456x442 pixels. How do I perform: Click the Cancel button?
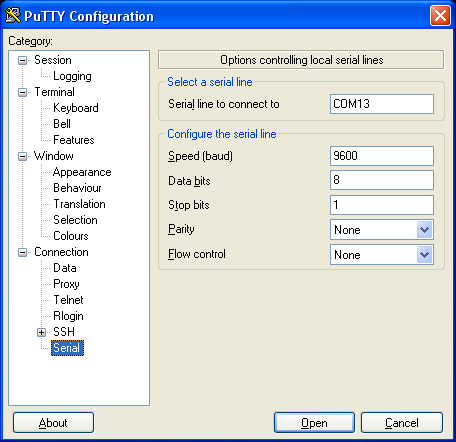coord(402,423)
